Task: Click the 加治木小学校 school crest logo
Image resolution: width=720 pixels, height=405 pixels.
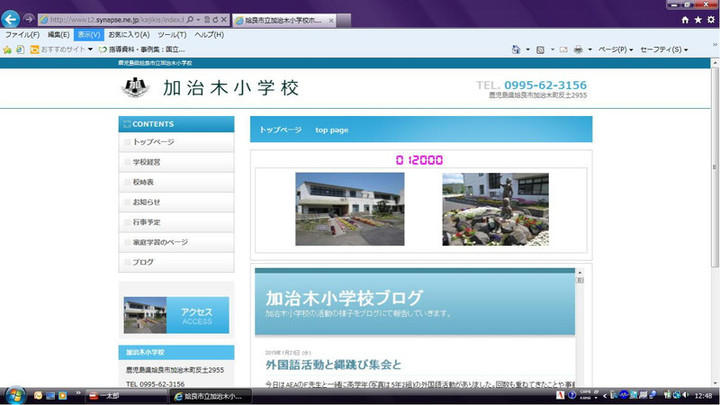Action: point(134,88)
